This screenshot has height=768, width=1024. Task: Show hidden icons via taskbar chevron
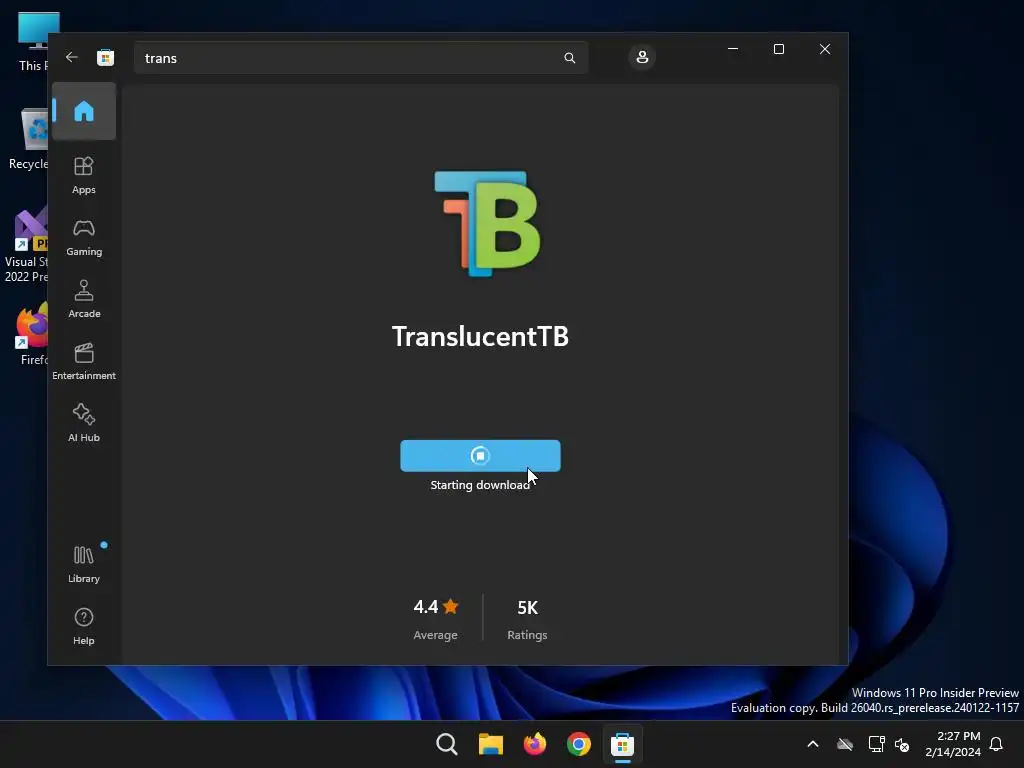click(x=813, y=744)
